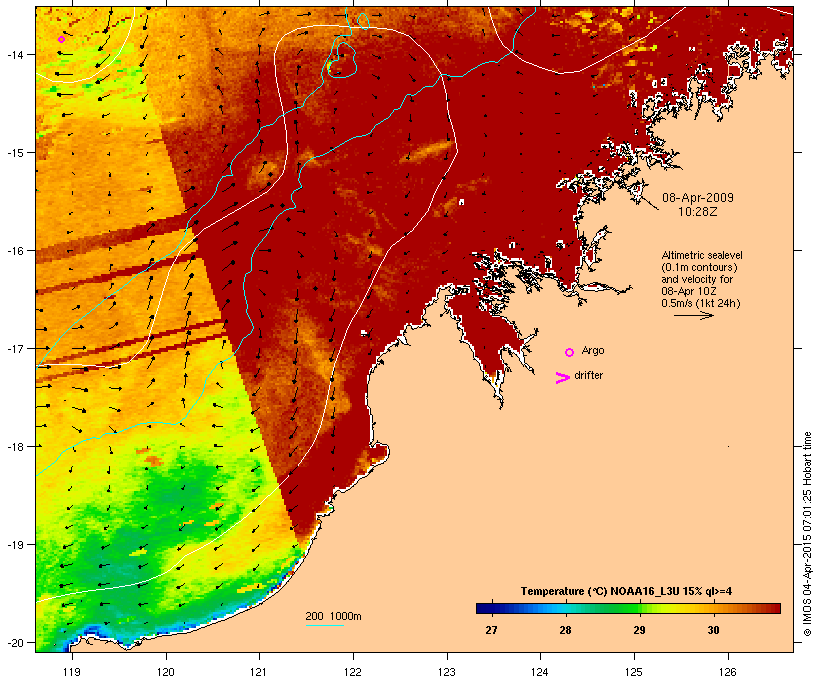Viewport: 820px width, 680px height.
Task: Click the '(0.1m contours)' text
Action: click(700, 267)
